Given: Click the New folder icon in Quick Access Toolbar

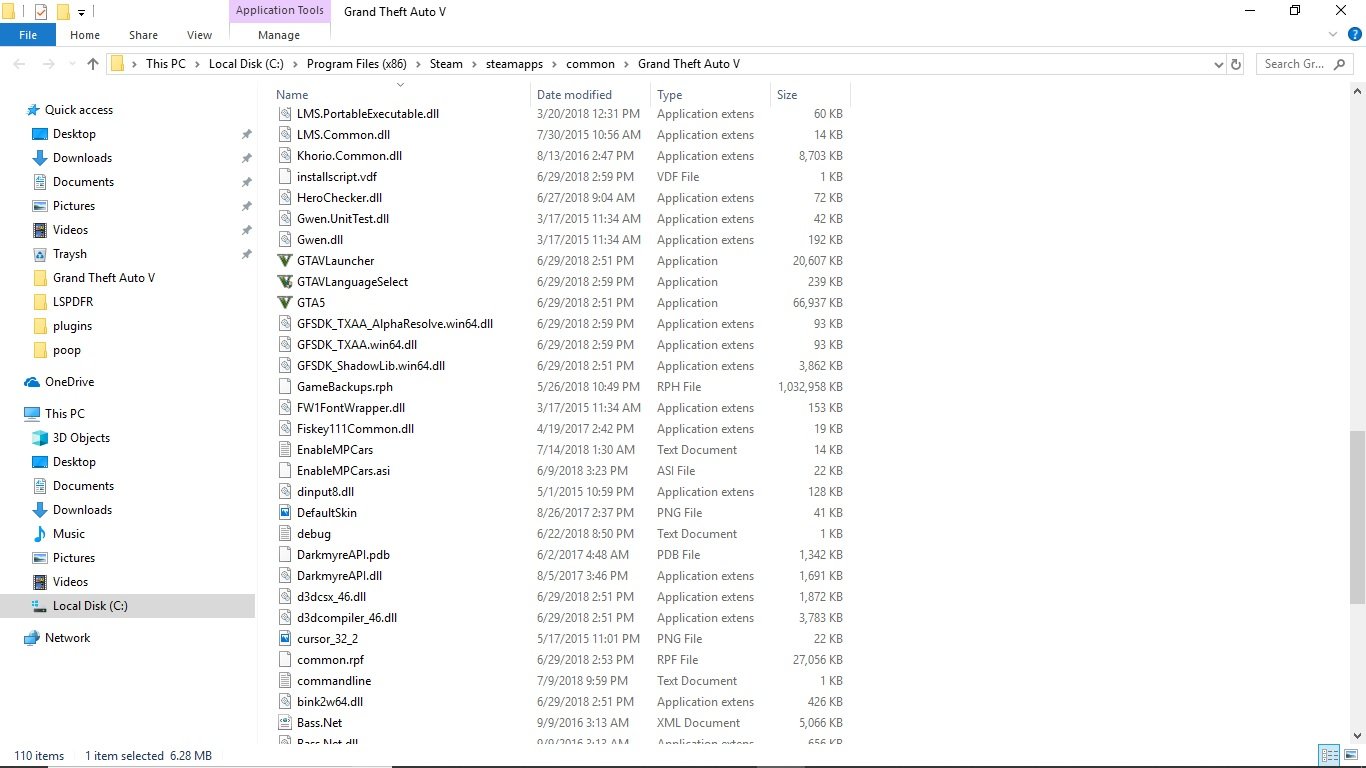Looking at the screenshot, I should [63, 12].
